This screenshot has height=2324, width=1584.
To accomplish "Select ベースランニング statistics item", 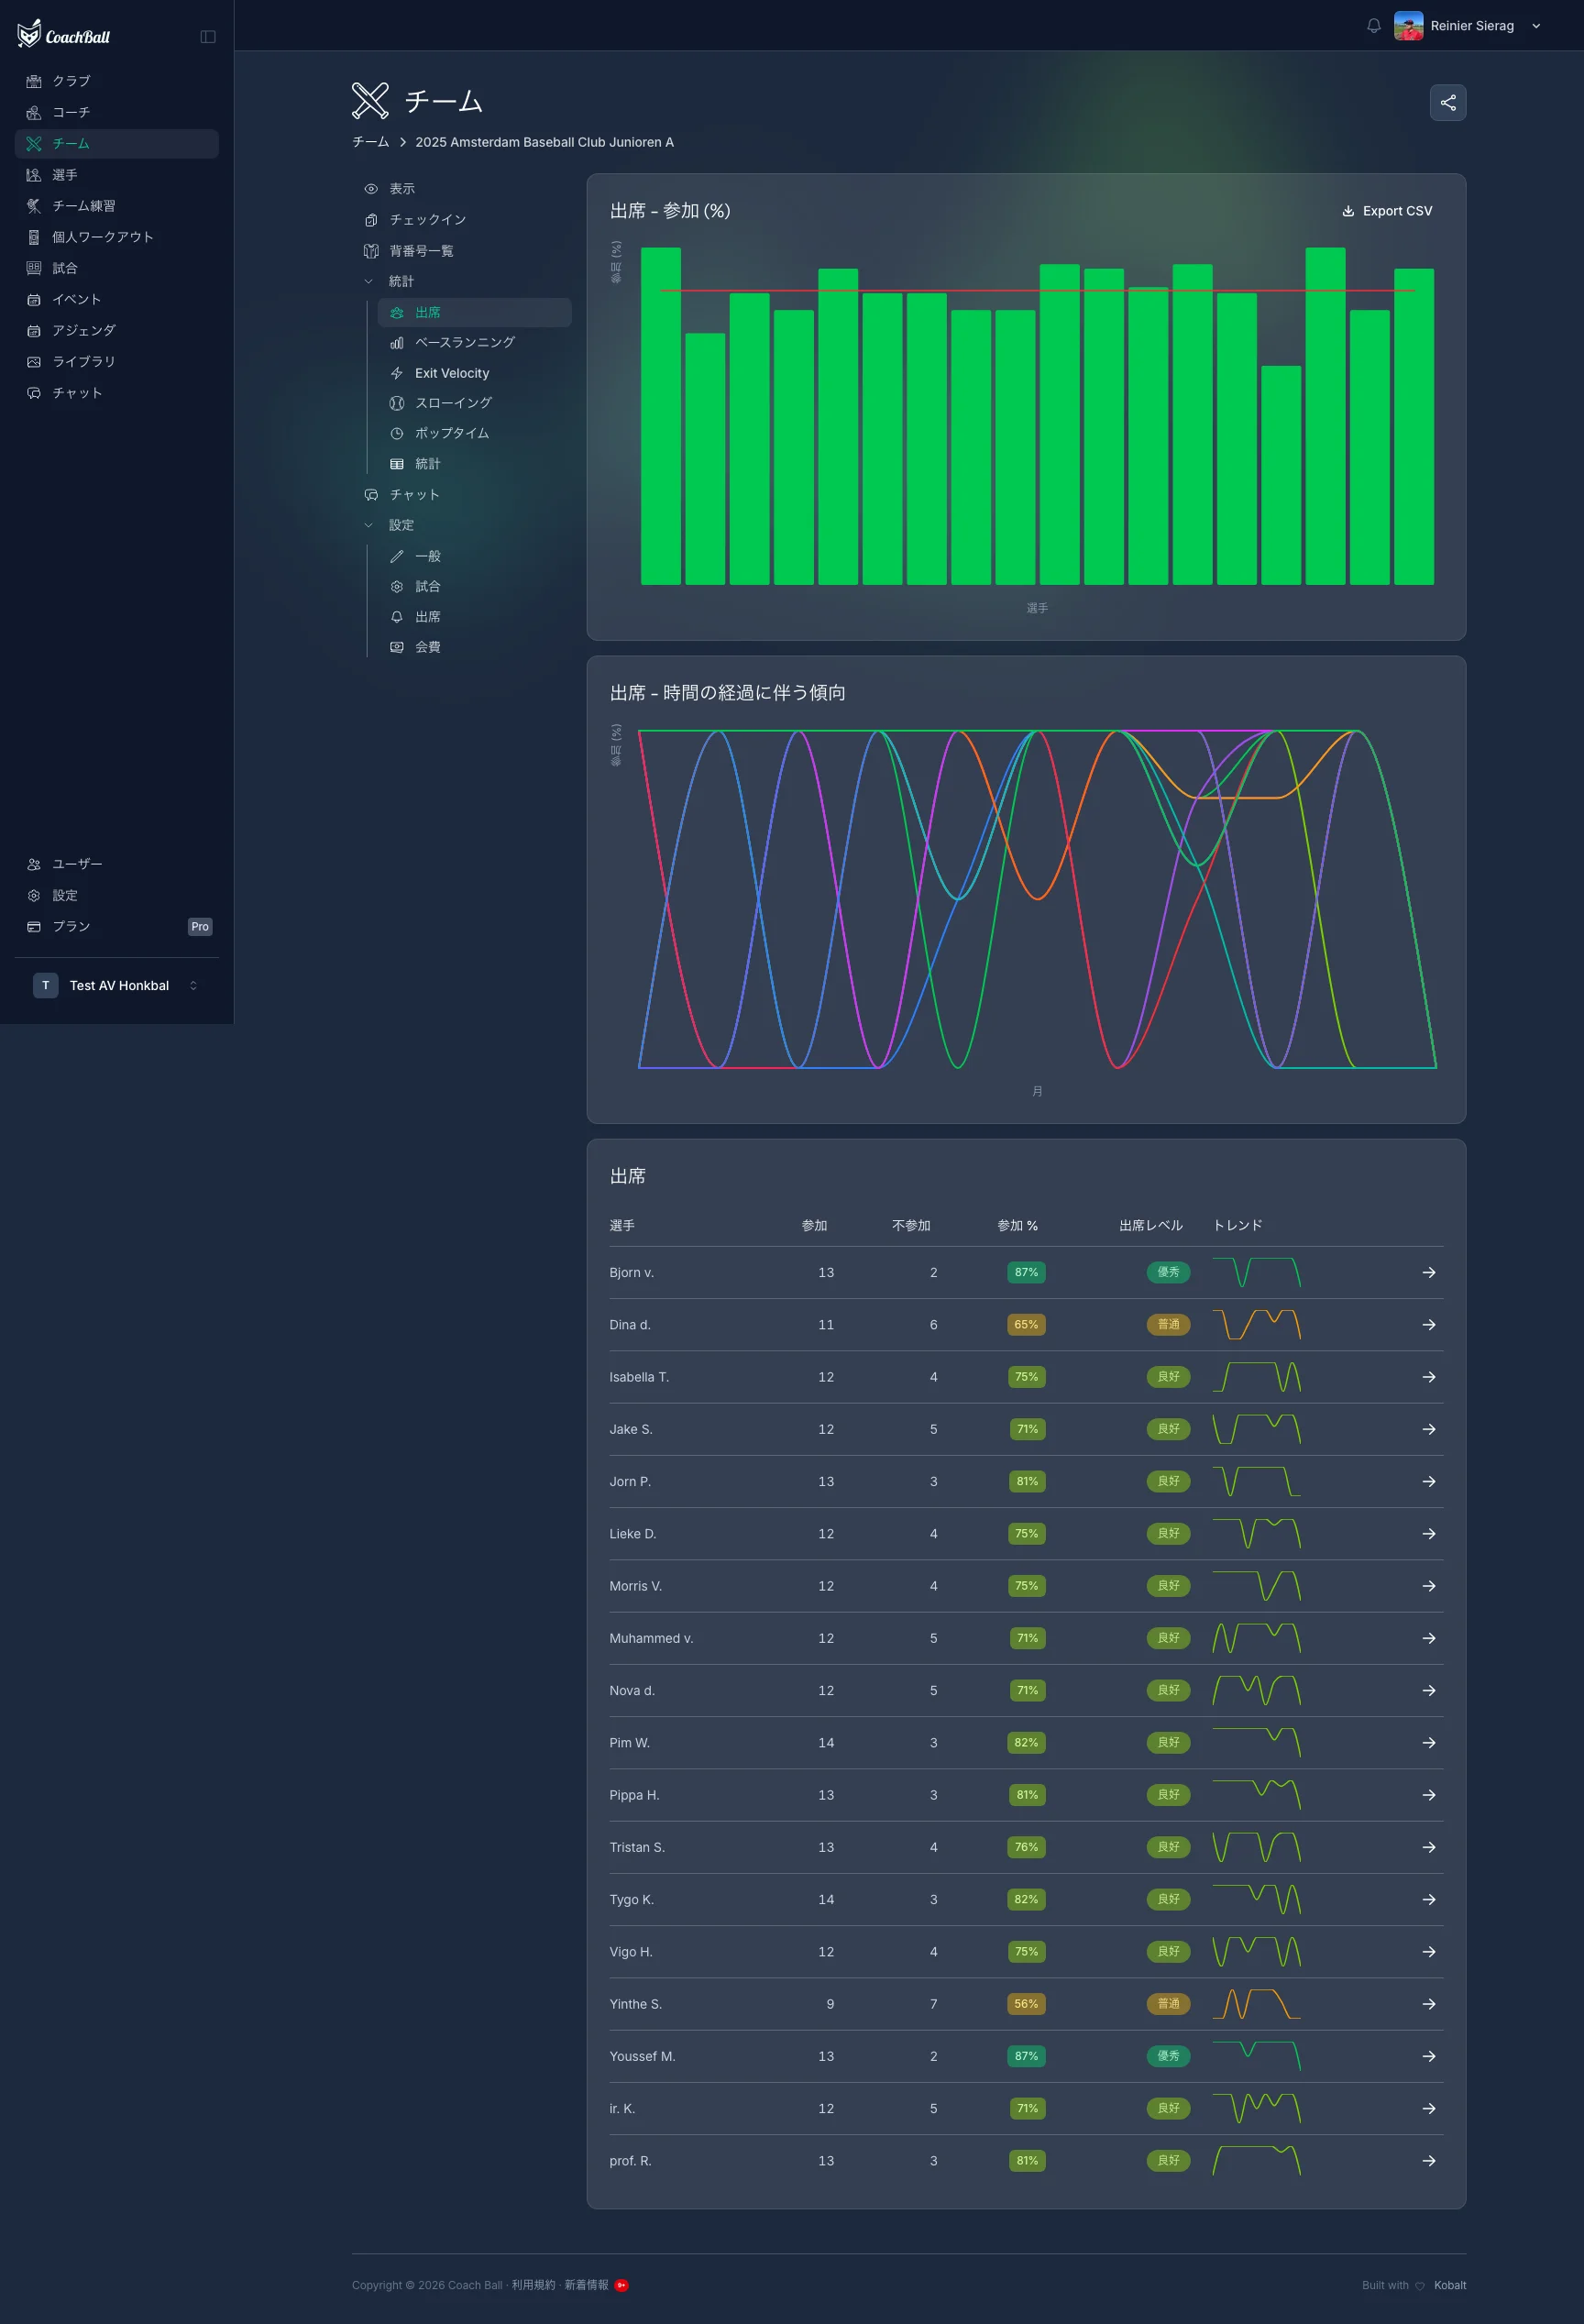I will (464, 342).
